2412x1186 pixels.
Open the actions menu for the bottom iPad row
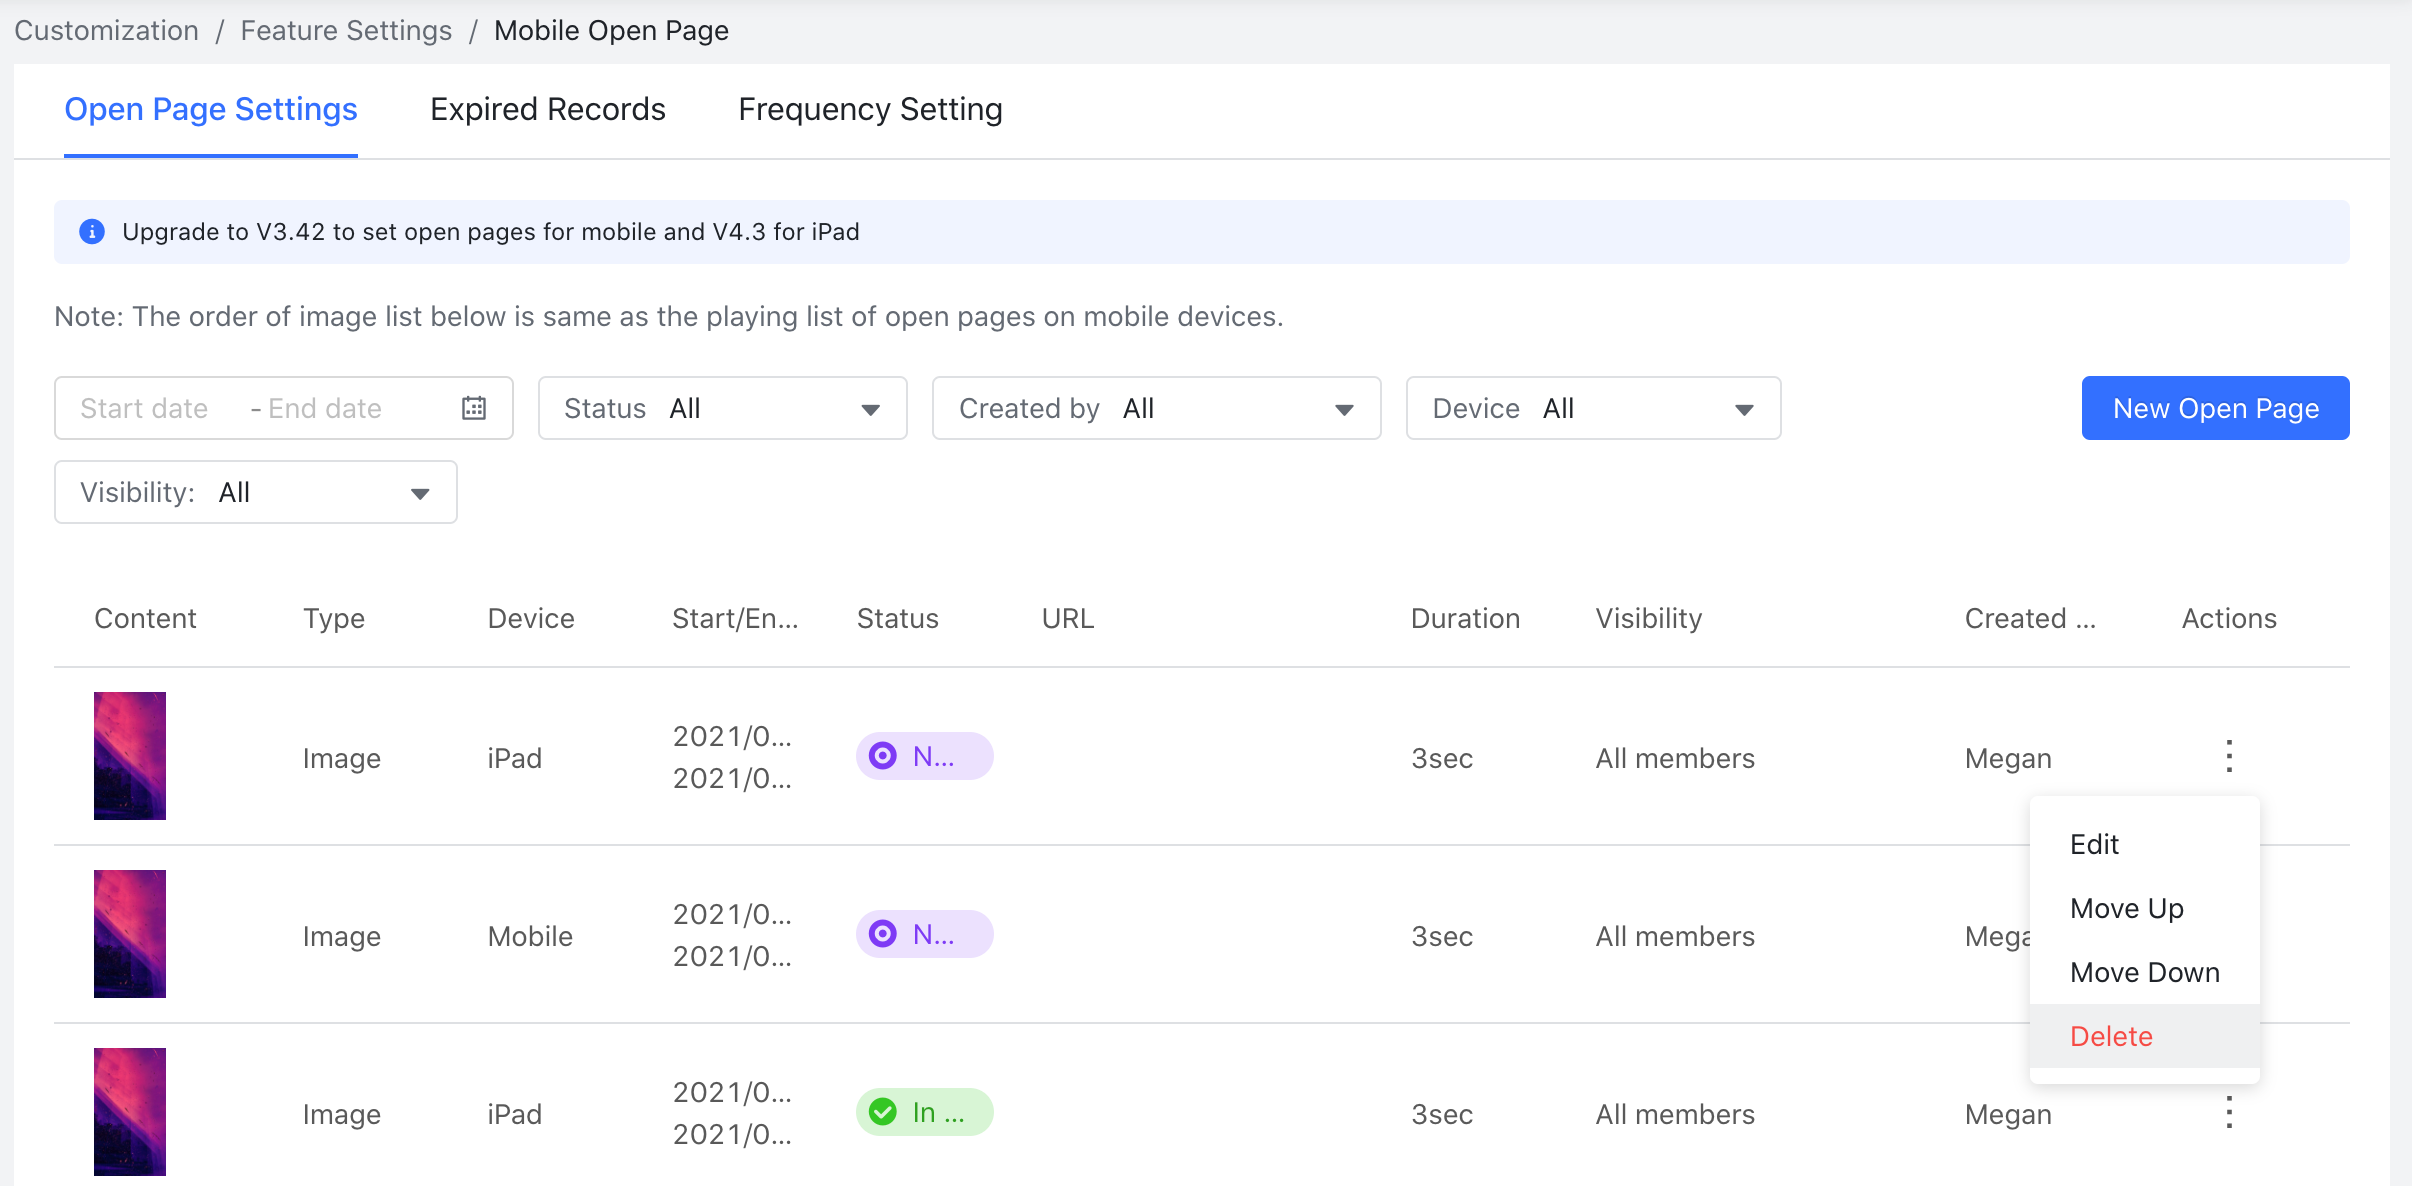click(x=2229, y=1112)
